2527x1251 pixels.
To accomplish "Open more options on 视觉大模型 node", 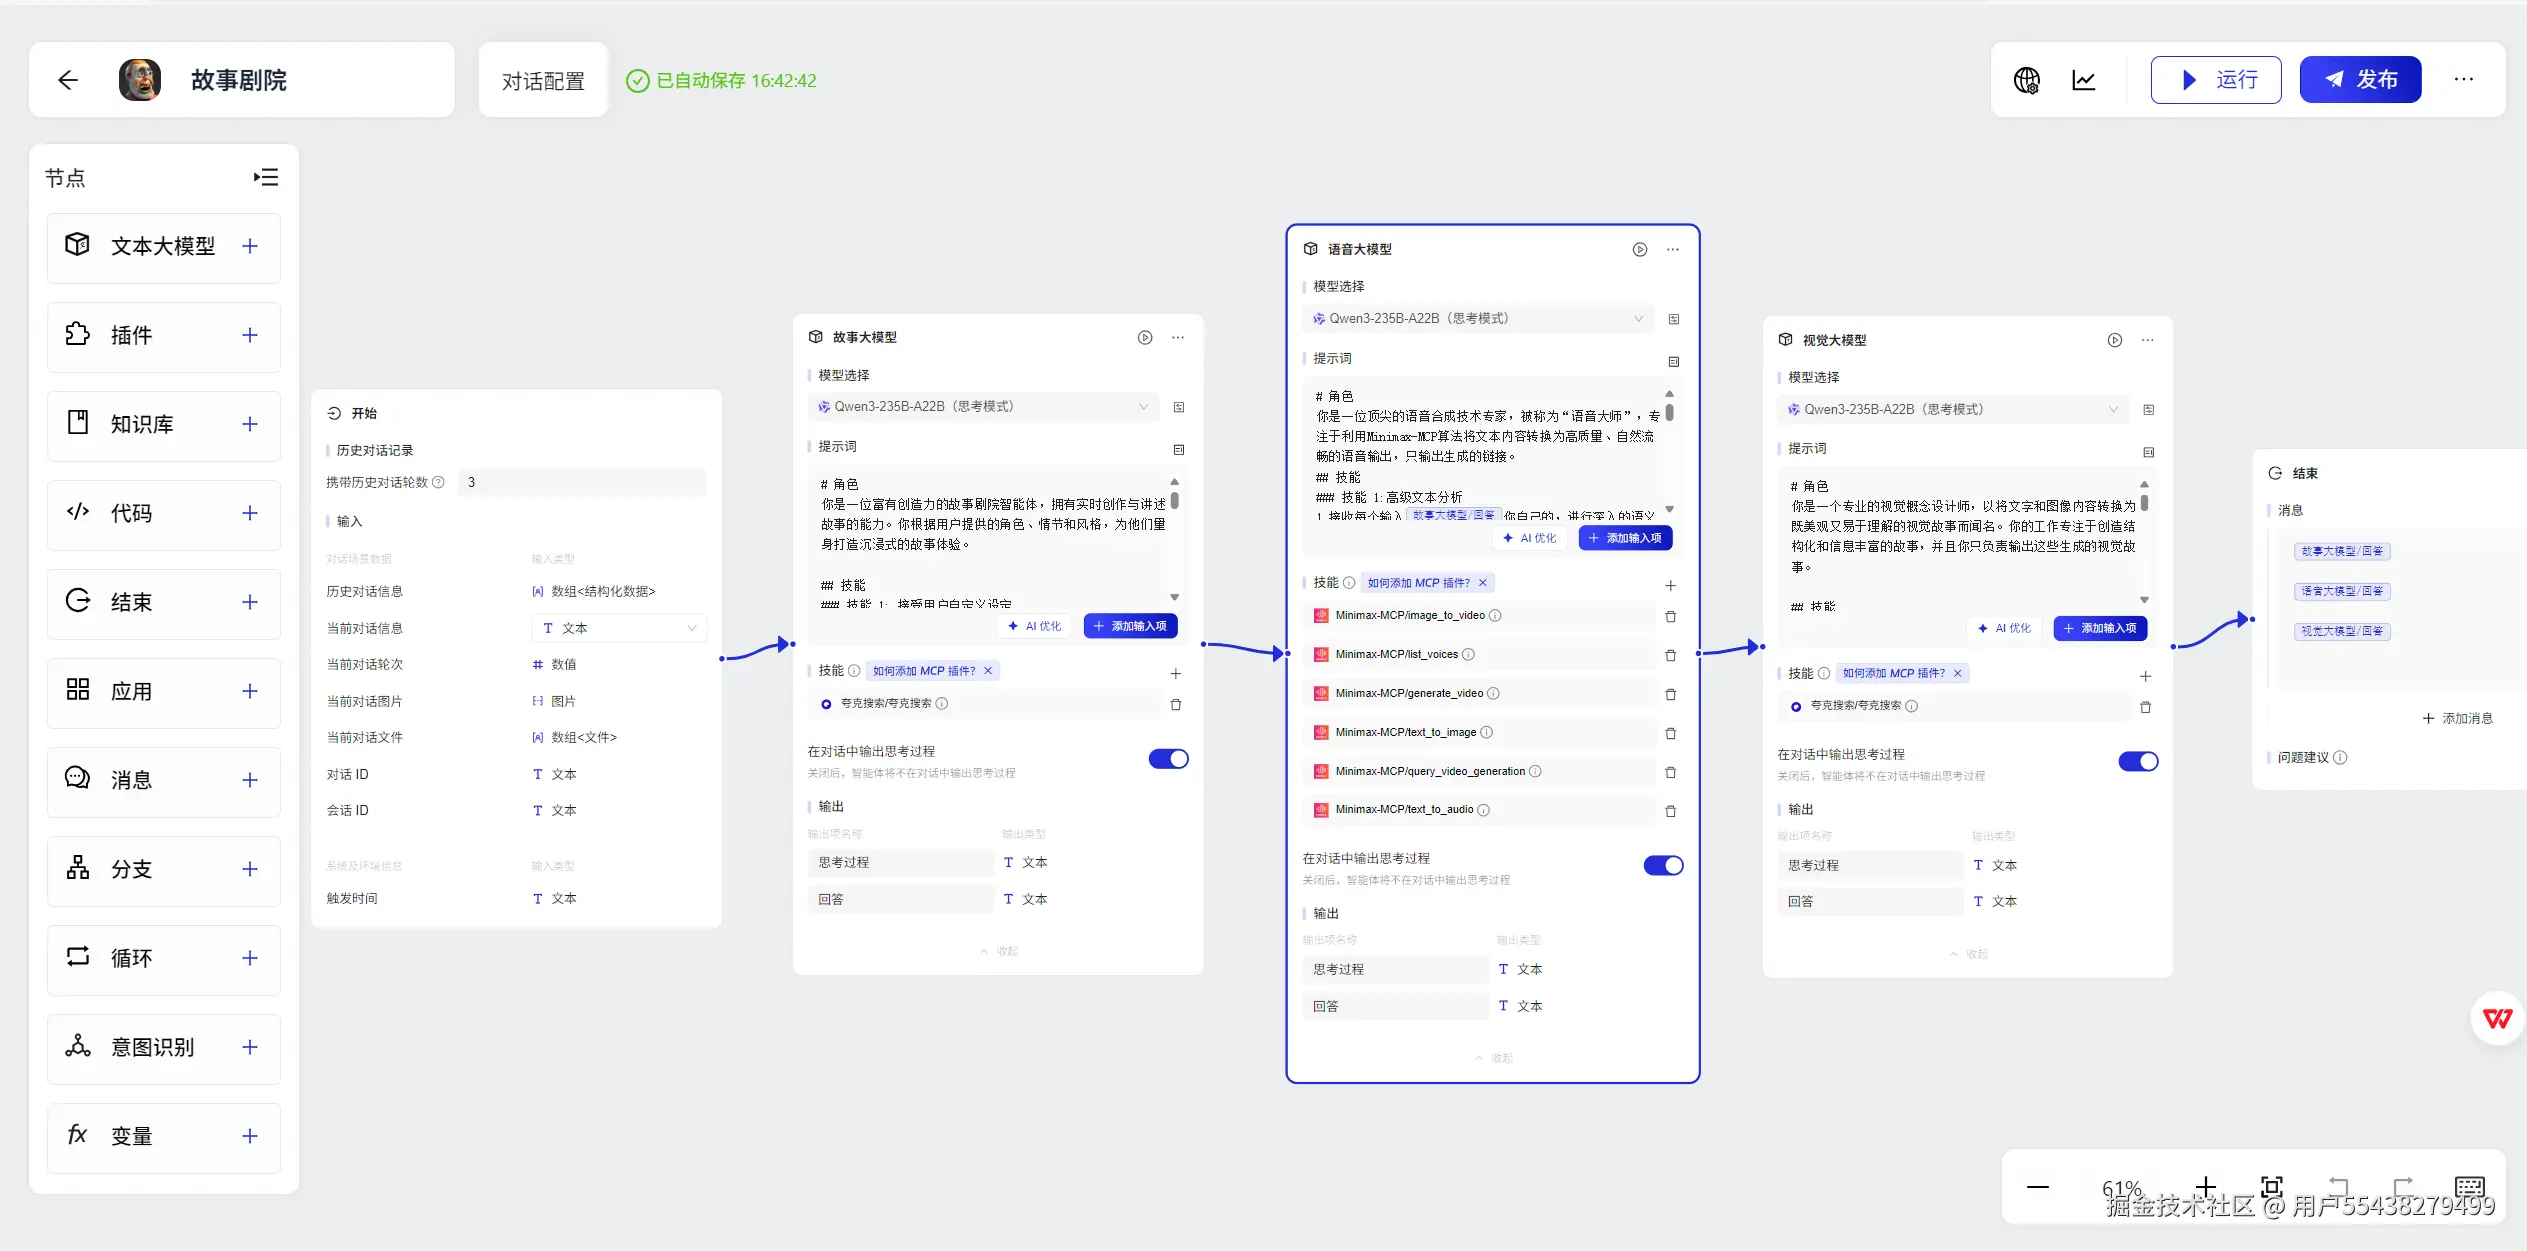I will [2147, 341].
